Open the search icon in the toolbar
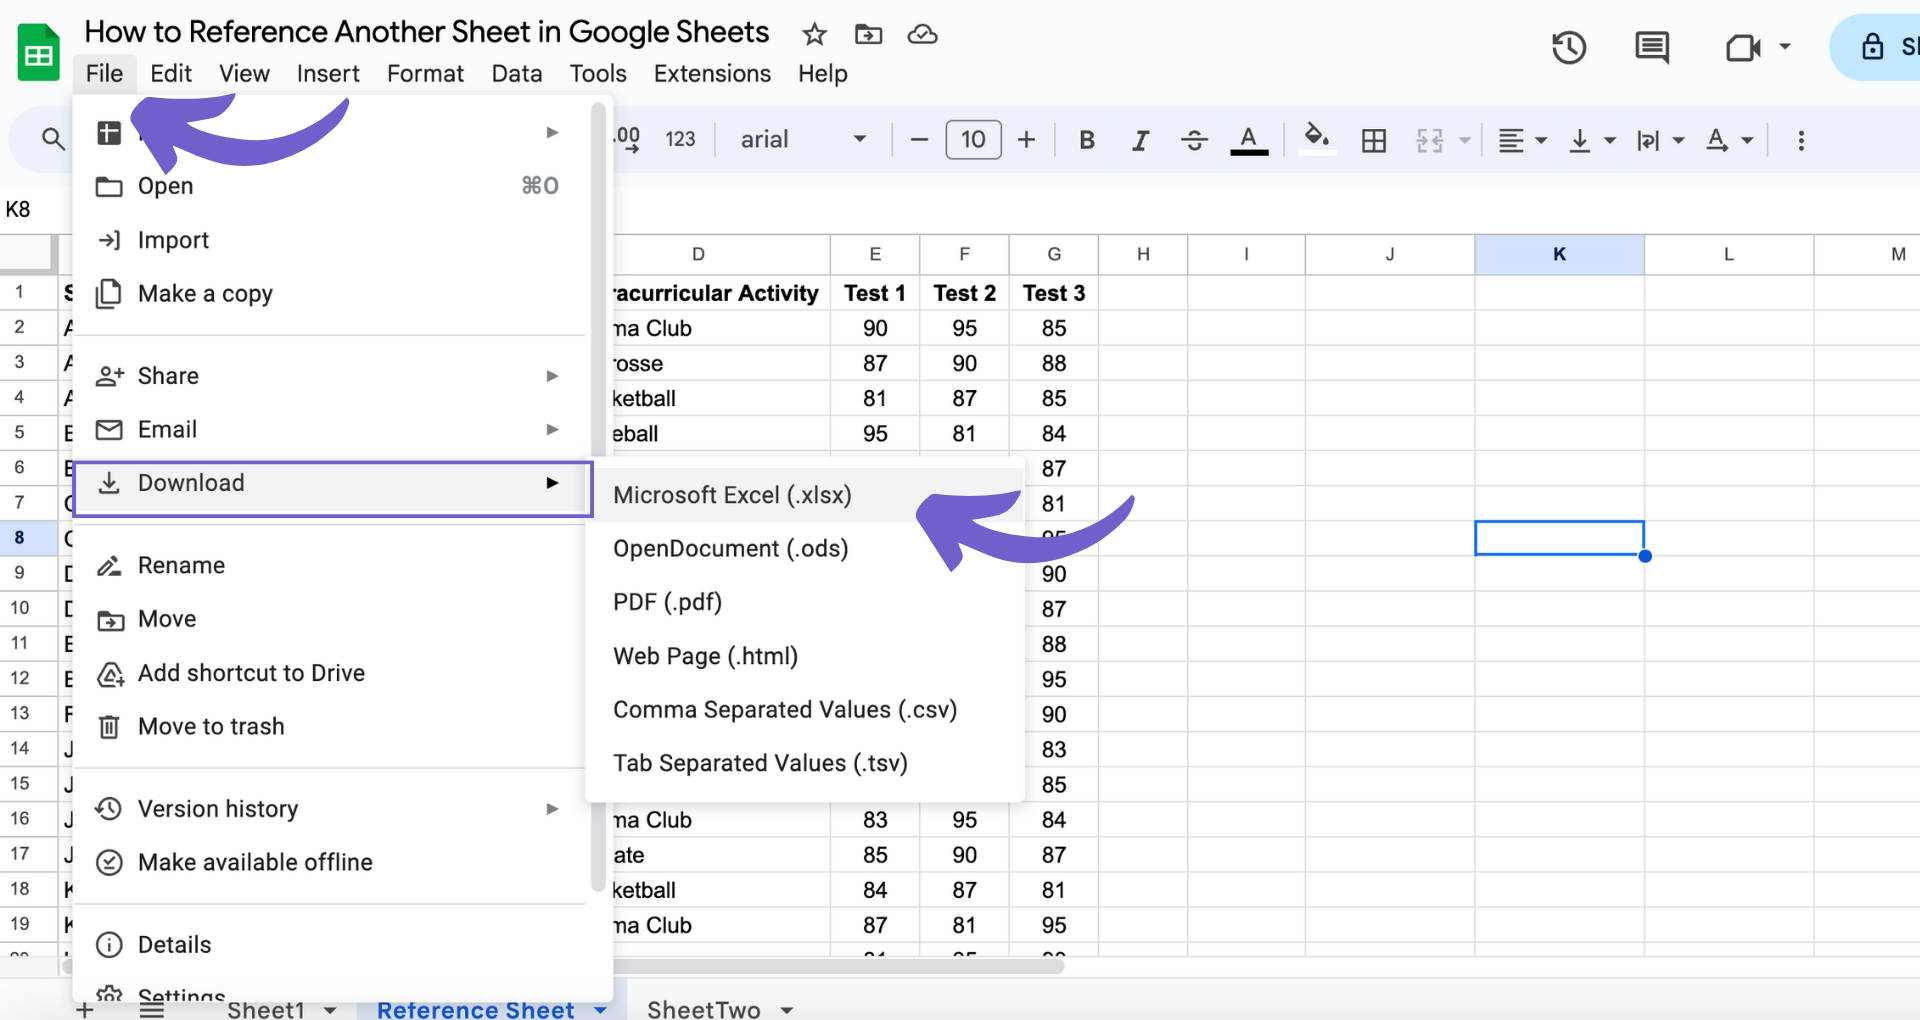Screen dimensions: 1920x1020 tap(52, 139)
